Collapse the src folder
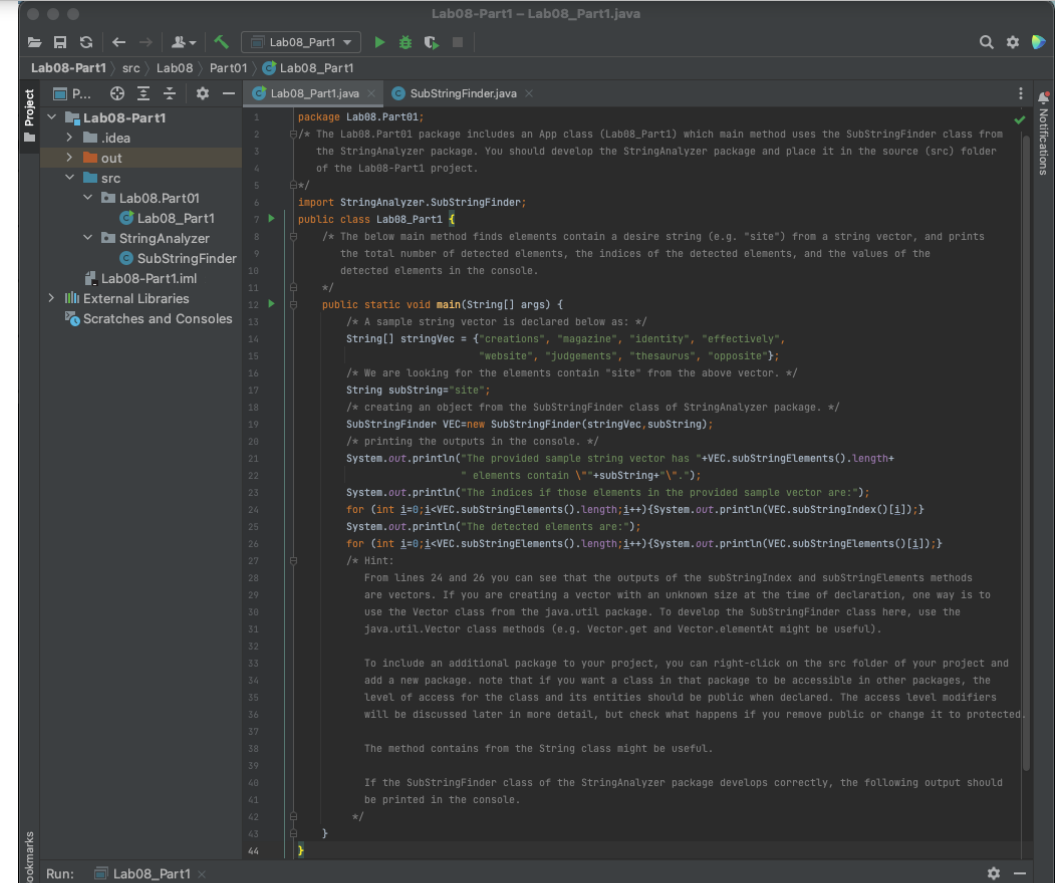The image size is (1055, 883). 70,178
